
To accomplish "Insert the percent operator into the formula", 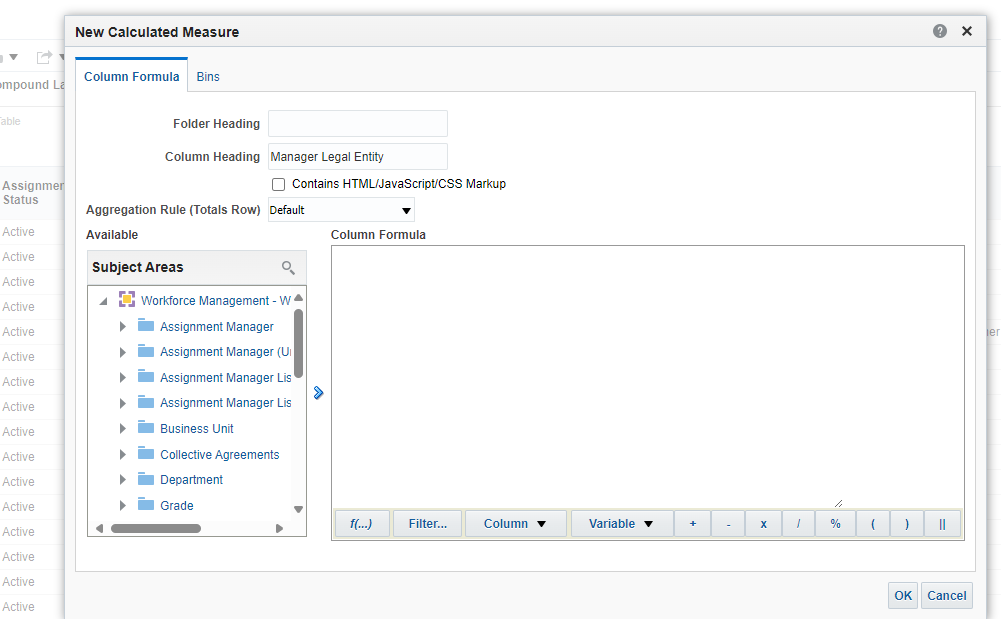I will pos(835,523).
